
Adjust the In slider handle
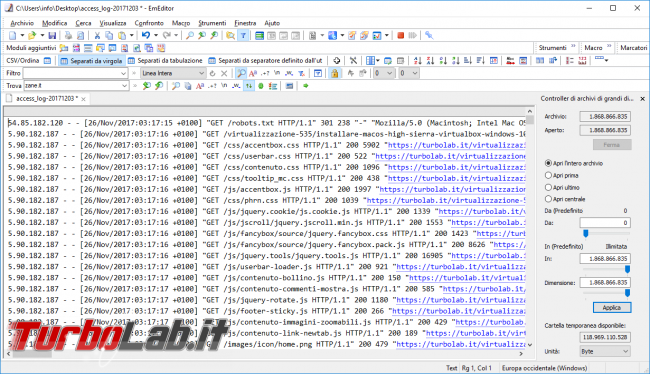point(627,270)
